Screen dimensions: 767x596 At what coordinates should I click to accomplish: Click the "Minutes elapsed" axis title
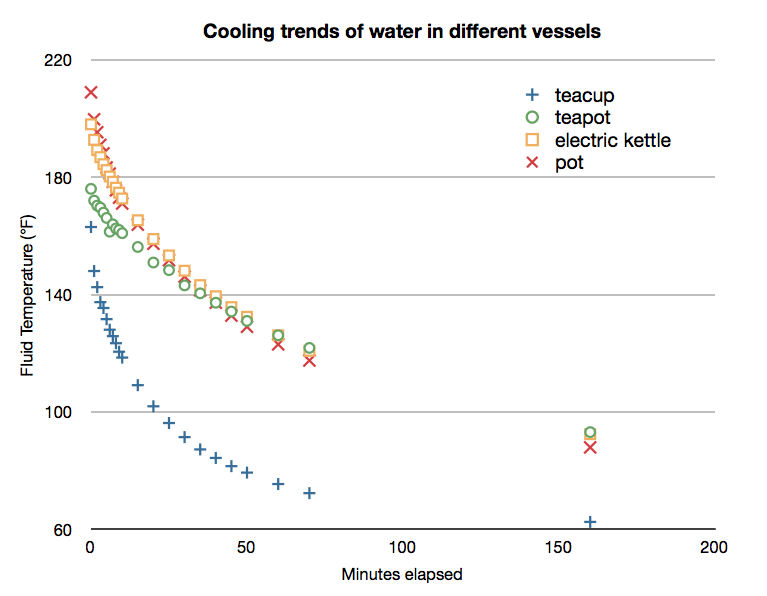(x=402, y=575)
